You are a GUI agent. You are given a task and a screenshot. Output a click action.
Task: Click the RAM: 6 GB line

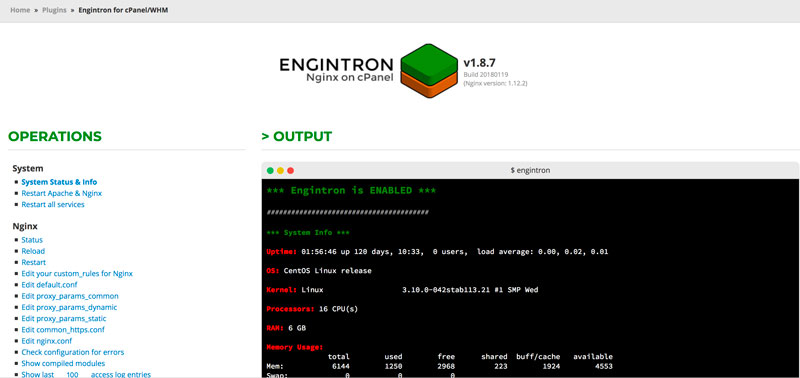click(x=286, y=328)
